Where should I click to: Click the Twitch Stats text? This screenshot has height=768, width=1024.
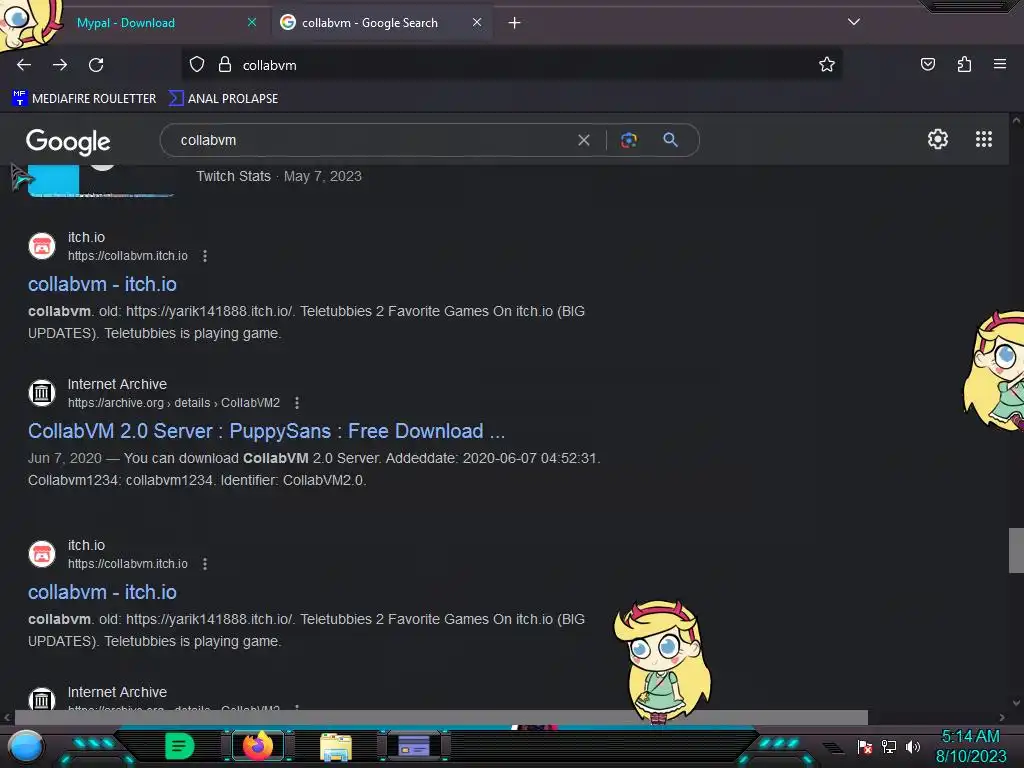233,176
